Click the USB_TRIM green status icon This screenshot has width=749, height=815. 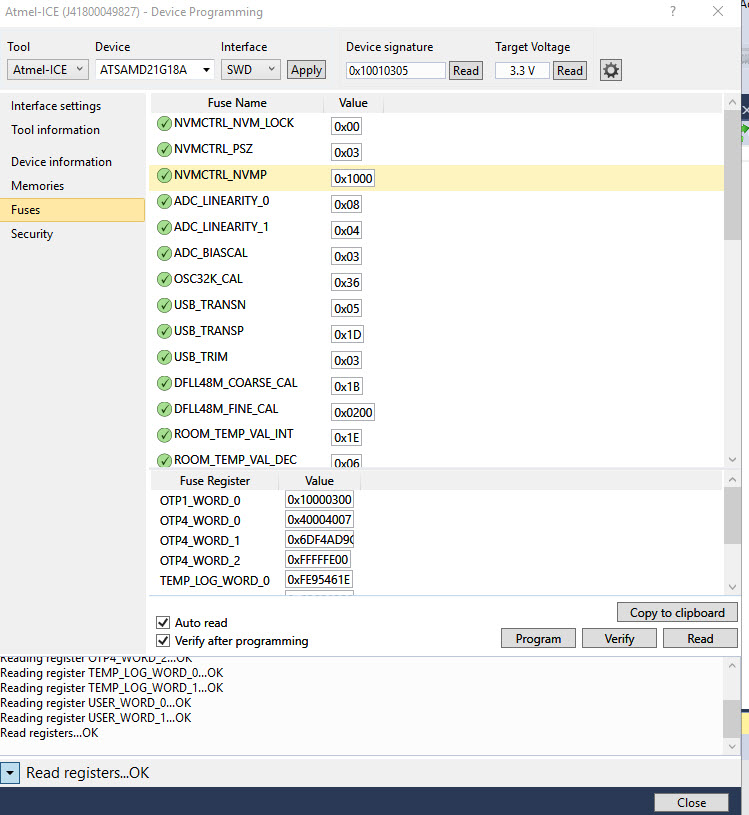click(164, 358)
